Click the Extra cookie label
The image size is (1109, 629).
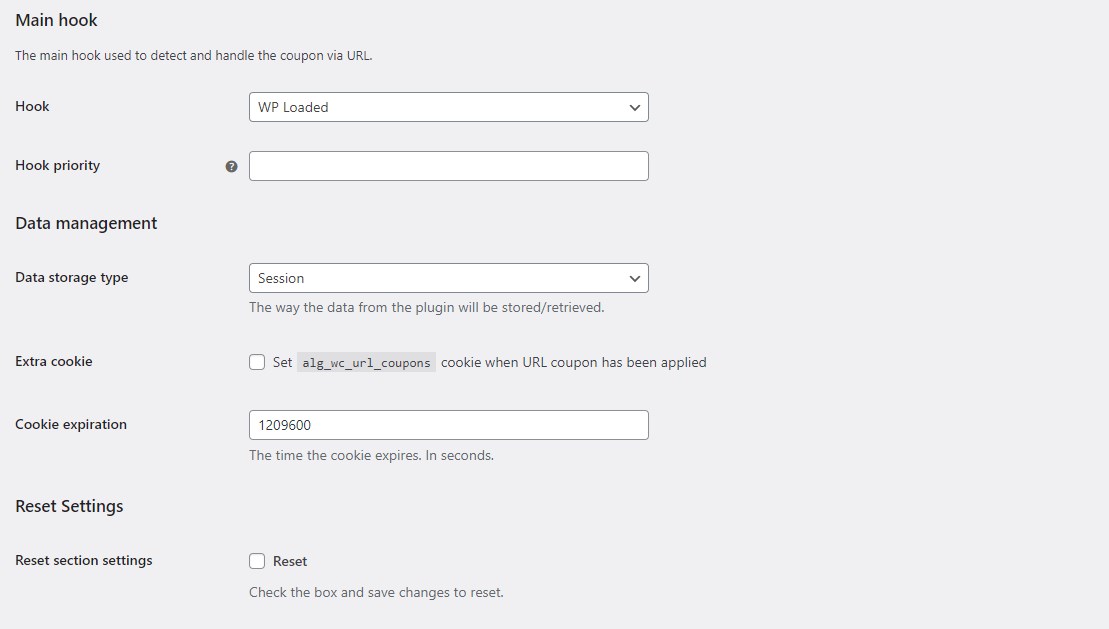pyautogui.click(x=53, y=361)
